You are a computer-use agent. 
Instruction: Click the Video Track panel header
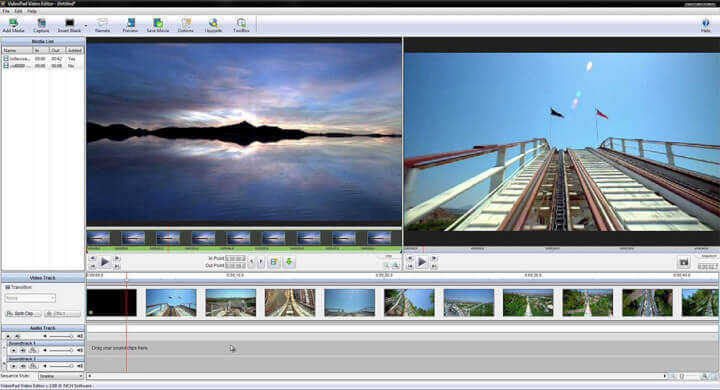[x=43, y=278]
